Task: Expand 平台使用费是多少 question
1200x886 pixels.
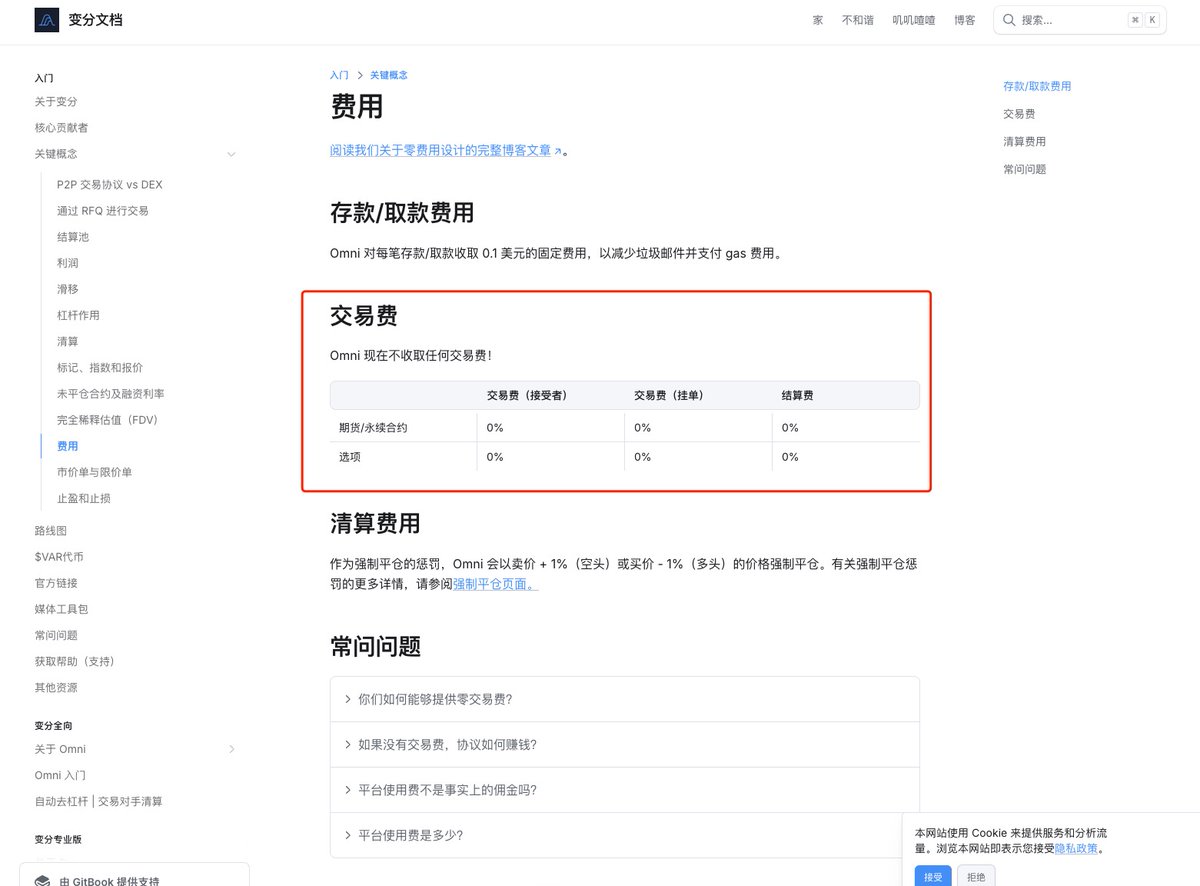Action: click(x=625, y=835)
